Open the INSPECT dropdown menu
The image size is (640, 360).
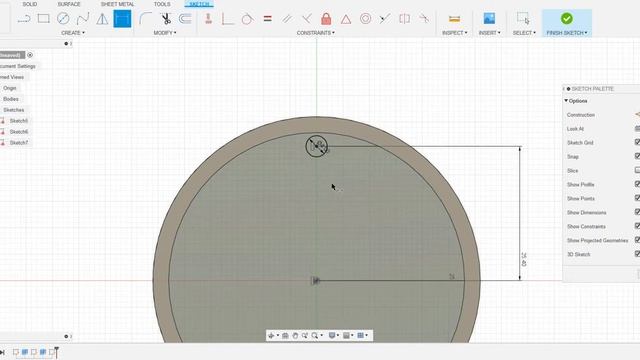[x=454, y=33]
